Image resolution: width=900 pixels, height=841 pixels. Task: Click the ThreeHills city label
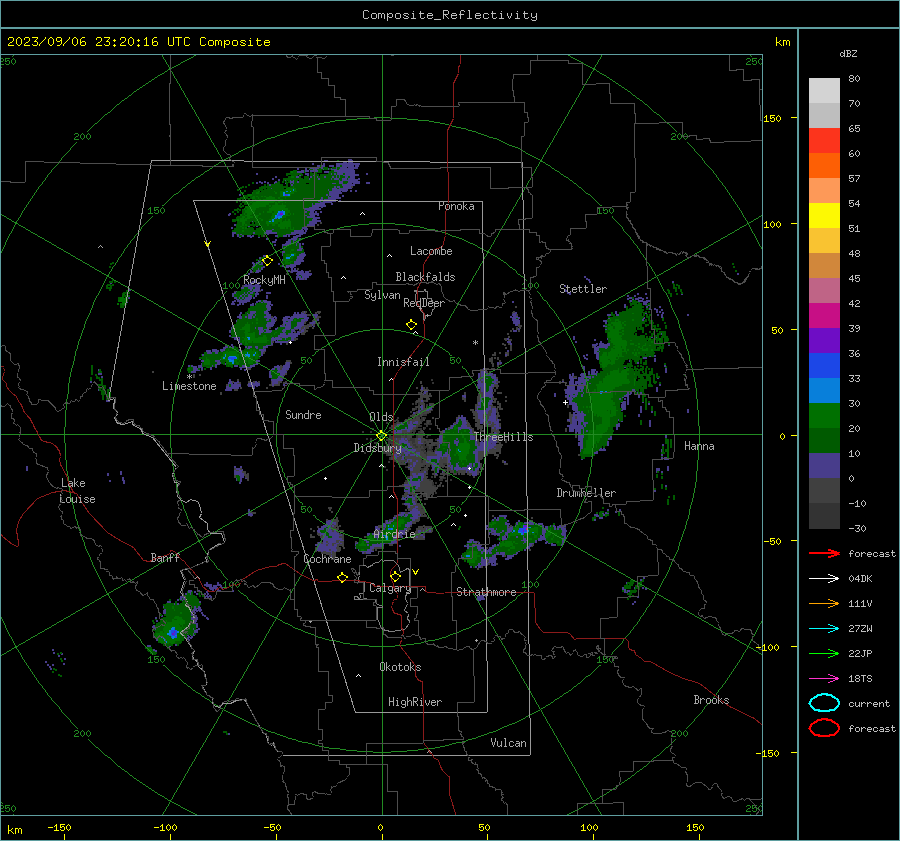pyautogui.click(x=503, y=437)
